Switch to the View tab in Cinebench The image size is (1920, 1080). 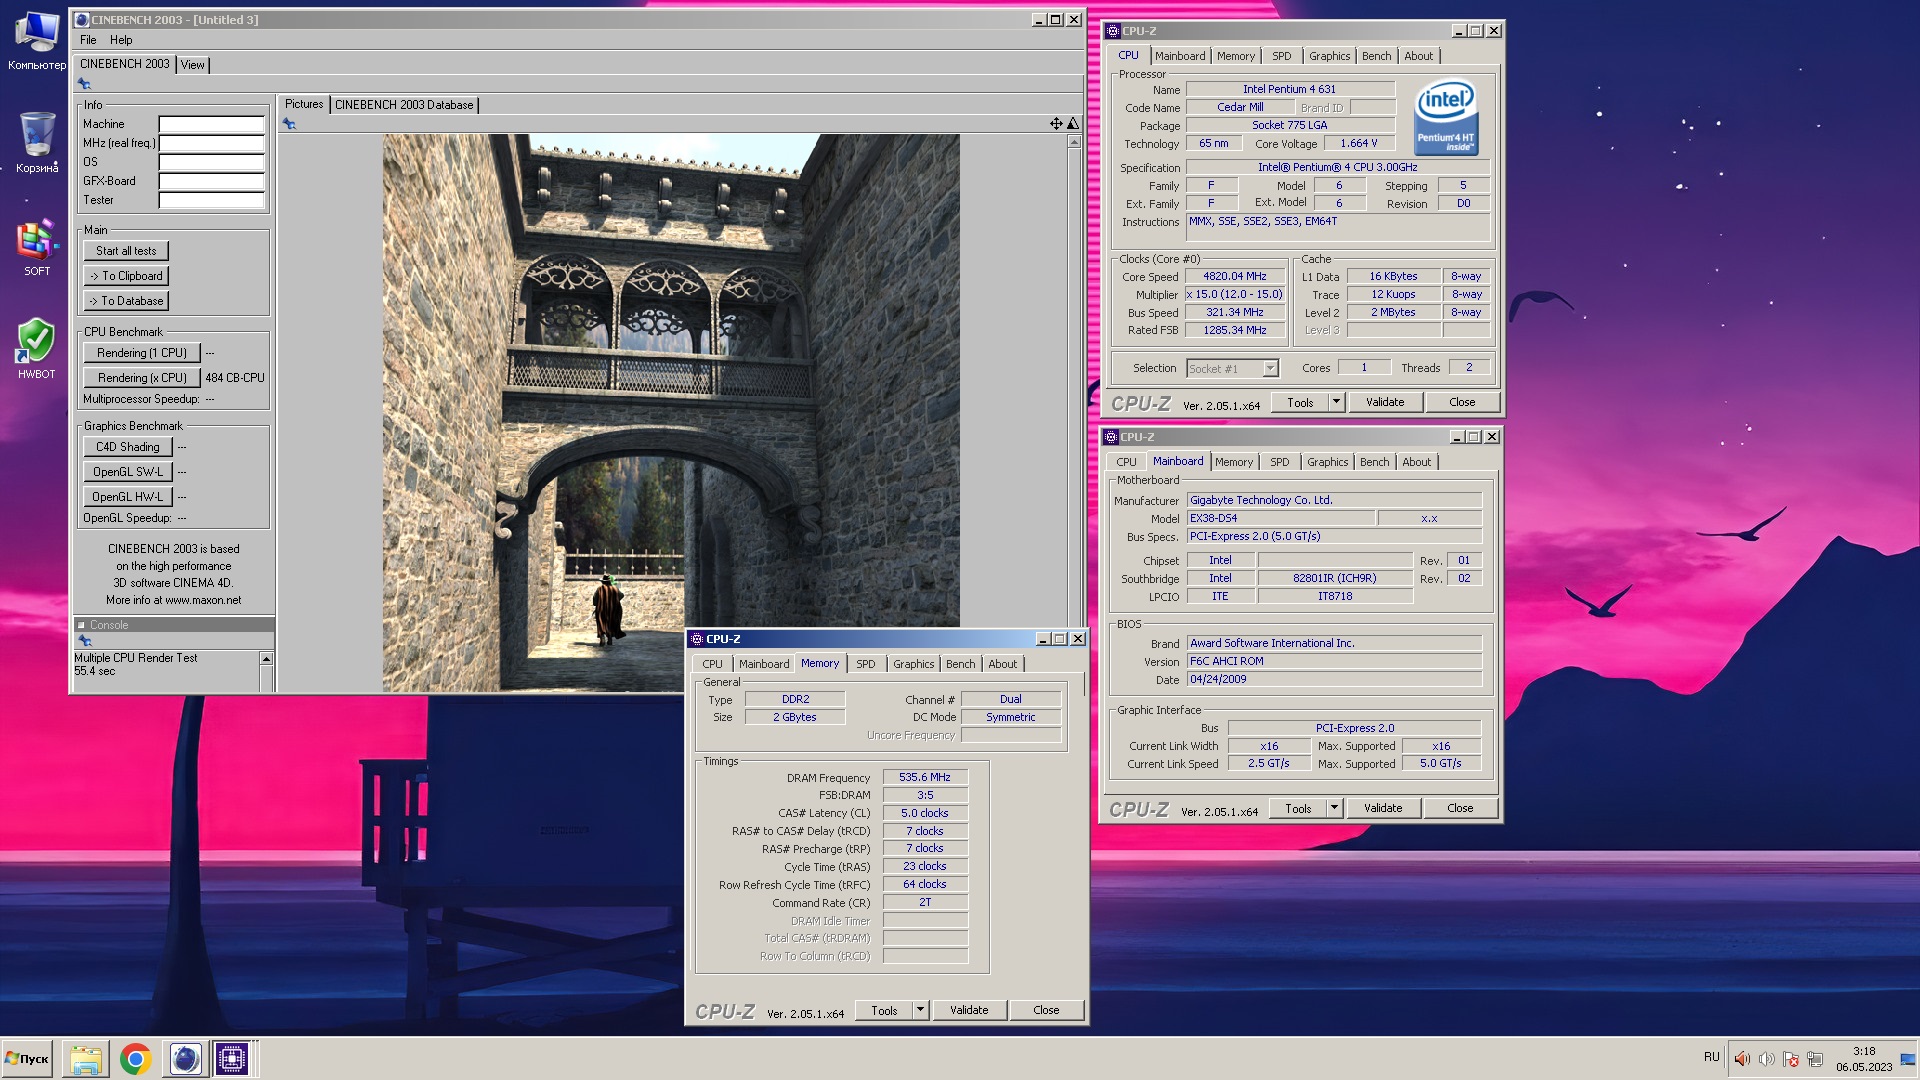[193, 65]
